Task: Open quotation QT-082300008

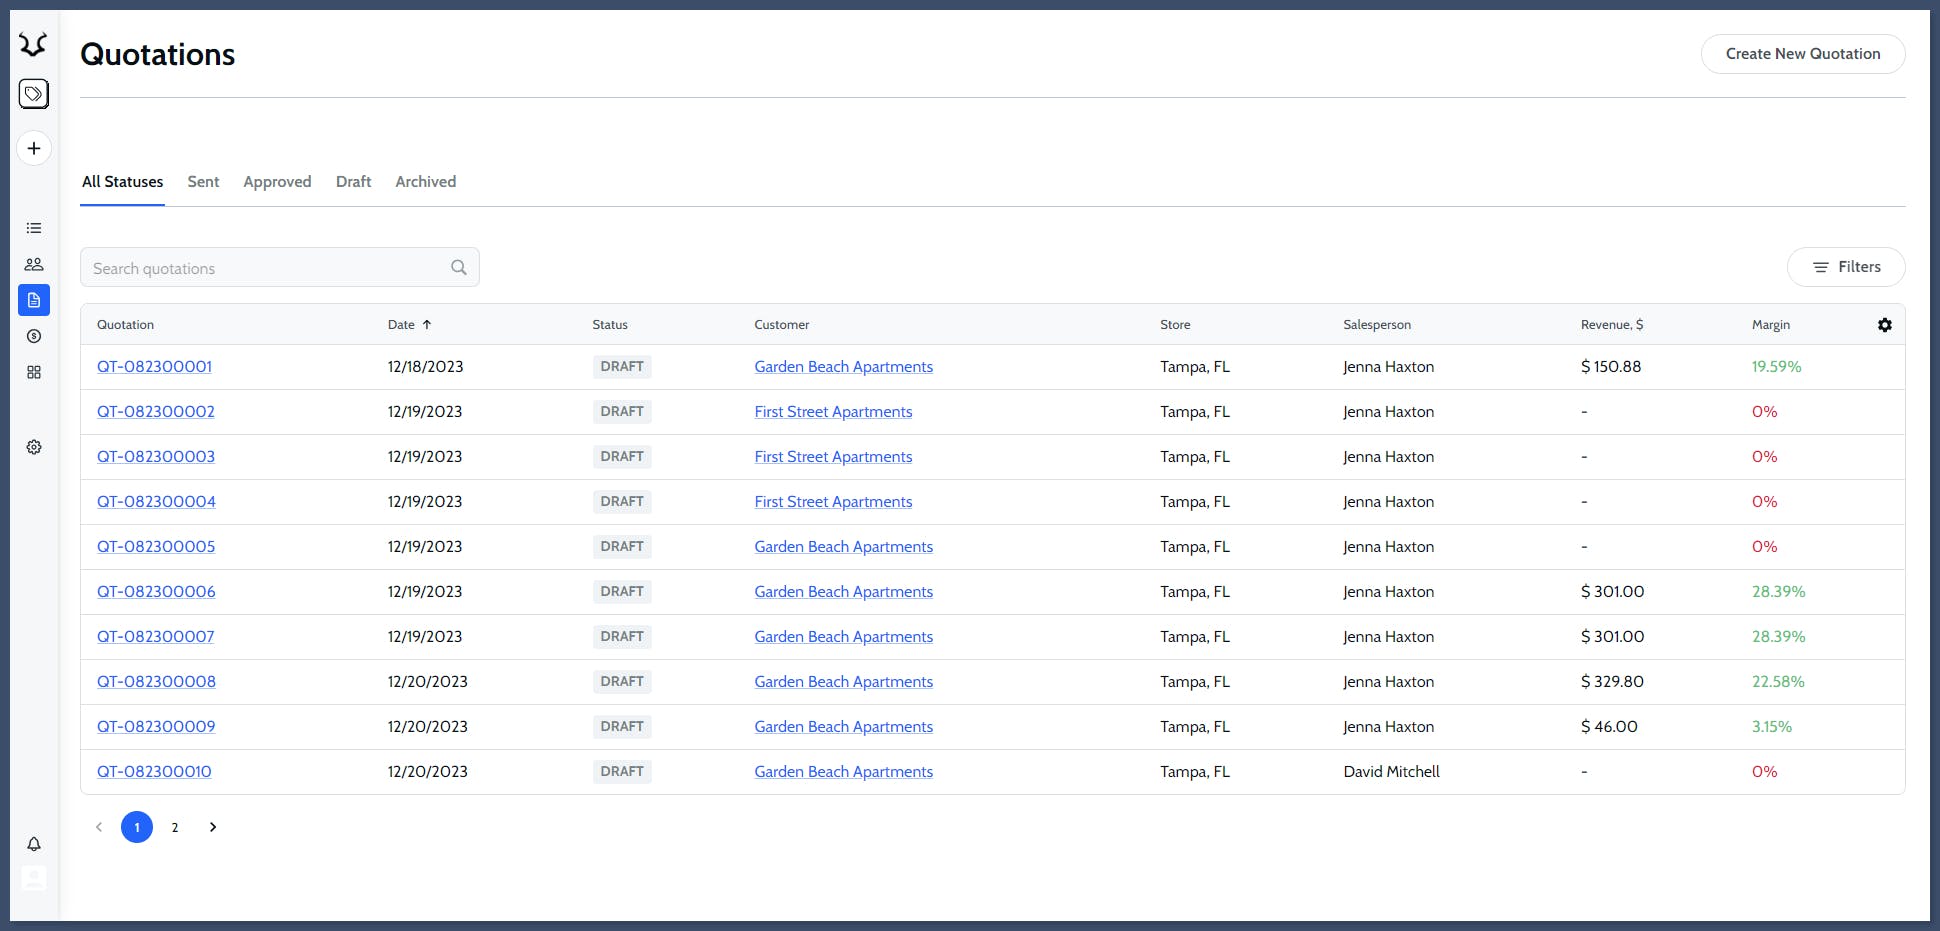Action: [156, 682]
